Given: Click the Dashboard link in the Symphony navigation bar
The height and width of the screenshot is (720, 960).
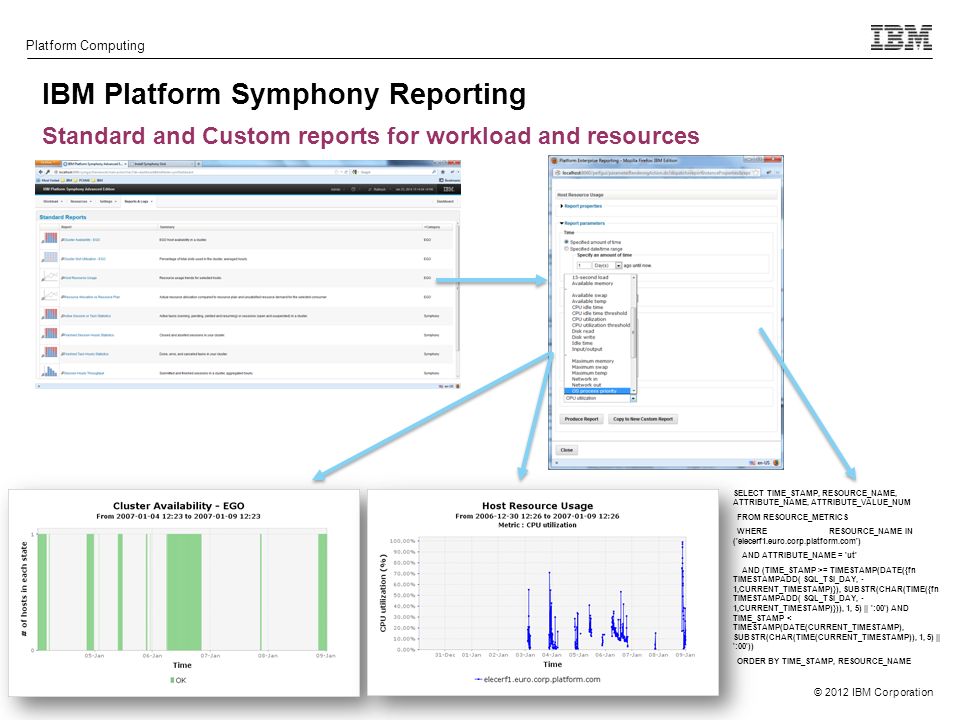Looking at the screenshot, I should (x=445, y=201).
